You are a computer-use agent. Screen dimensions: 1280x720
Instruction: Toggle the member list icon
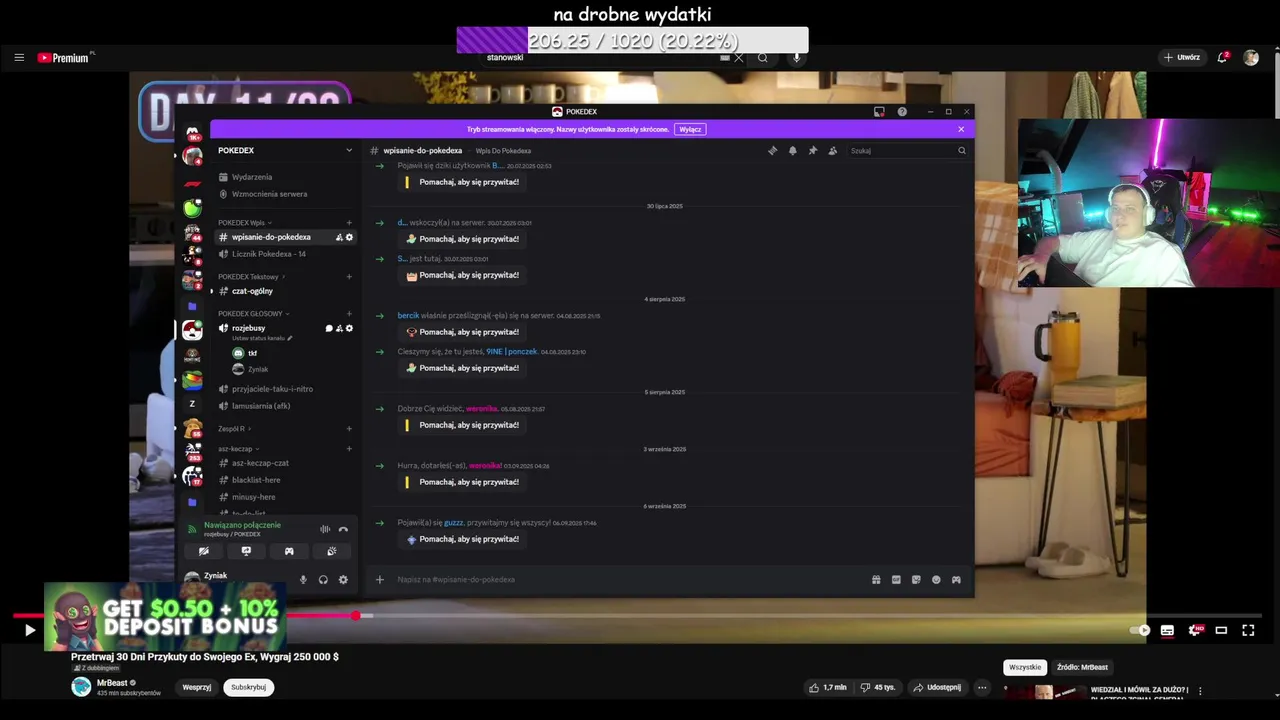click(x=833, y=151)
